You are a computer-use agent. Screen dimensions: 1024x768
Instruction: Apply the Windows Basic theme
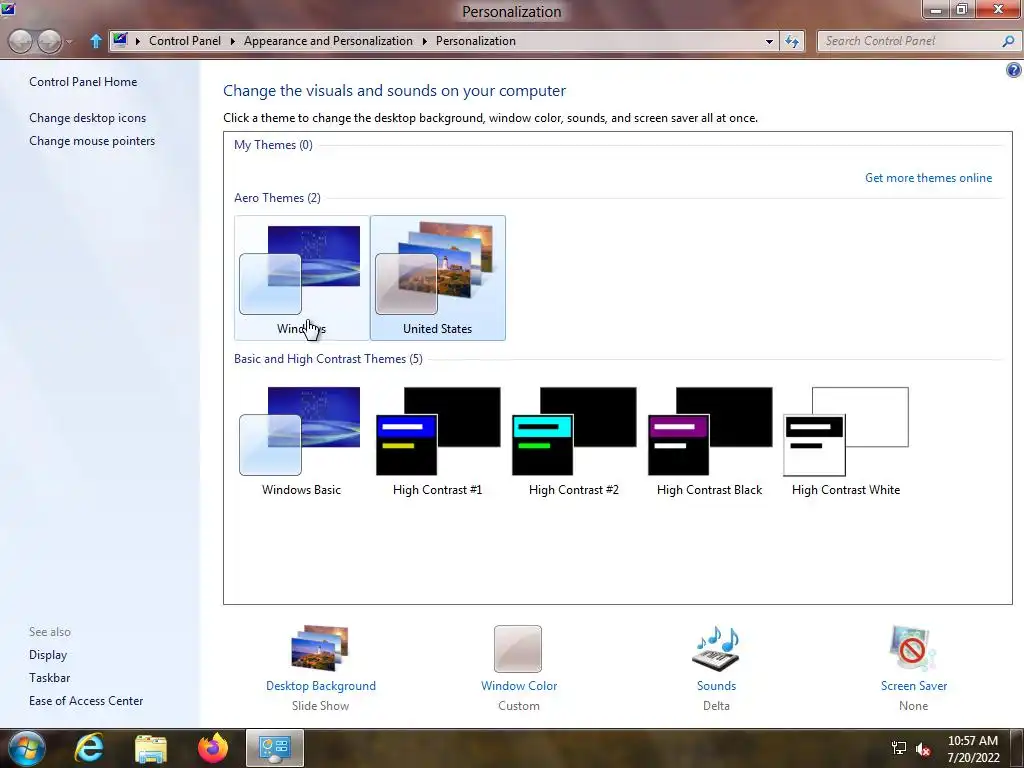click(x=301, y=441)
